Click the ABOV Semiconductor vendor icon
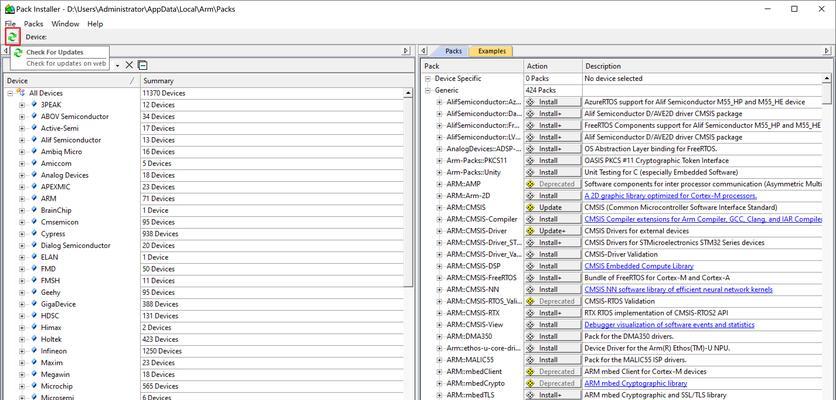836x400 pixels. click(x=34, y=116)
